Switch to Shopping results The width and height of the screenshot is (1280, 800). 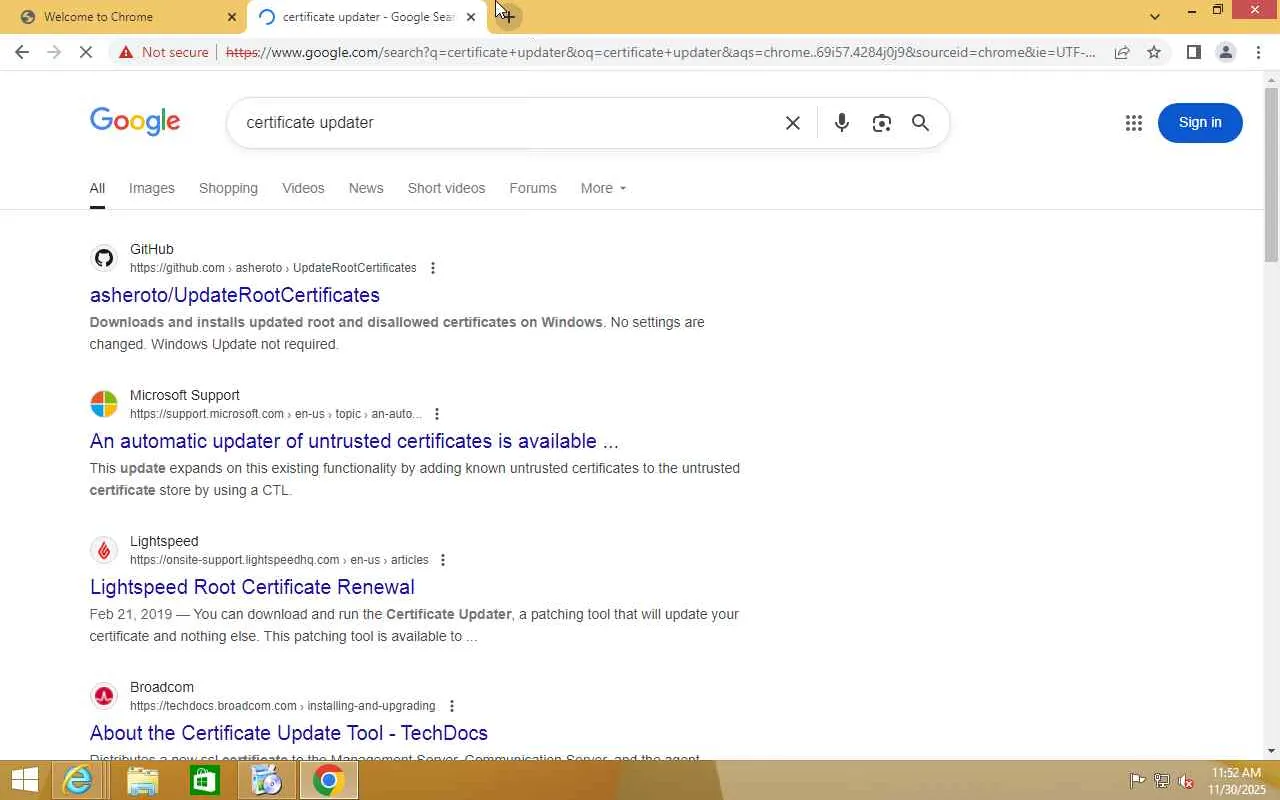tap(228, 188)
